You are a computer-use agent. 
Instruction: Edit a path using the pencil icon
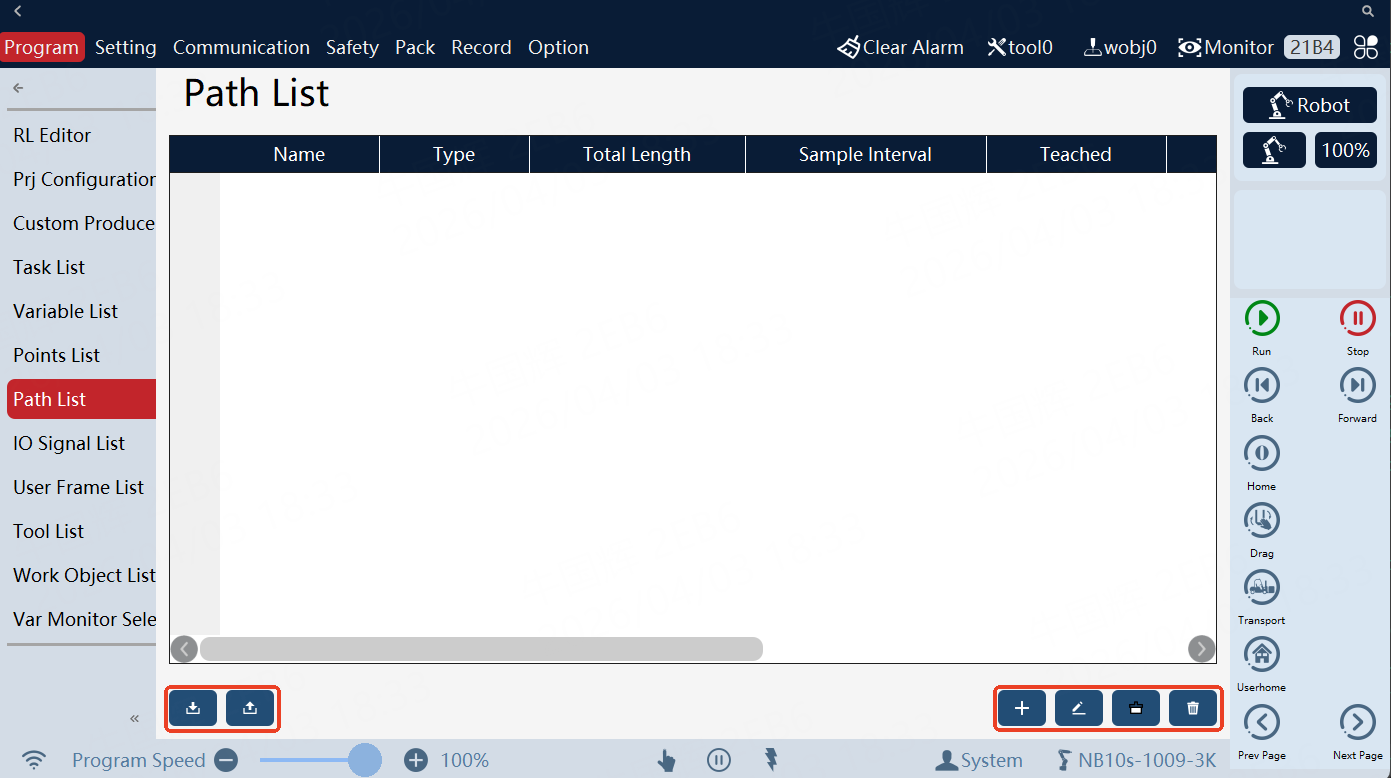click(1079, 708)
